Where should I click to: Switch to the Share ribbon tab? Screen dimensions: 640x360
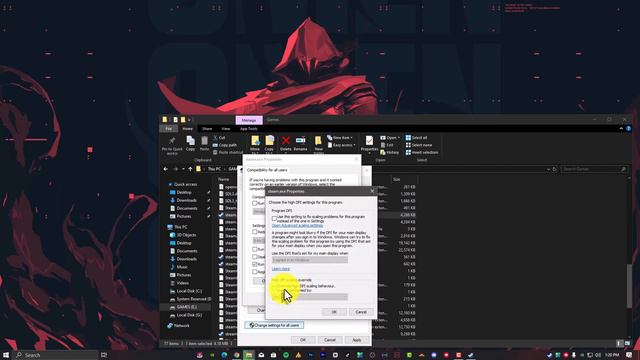207,129
